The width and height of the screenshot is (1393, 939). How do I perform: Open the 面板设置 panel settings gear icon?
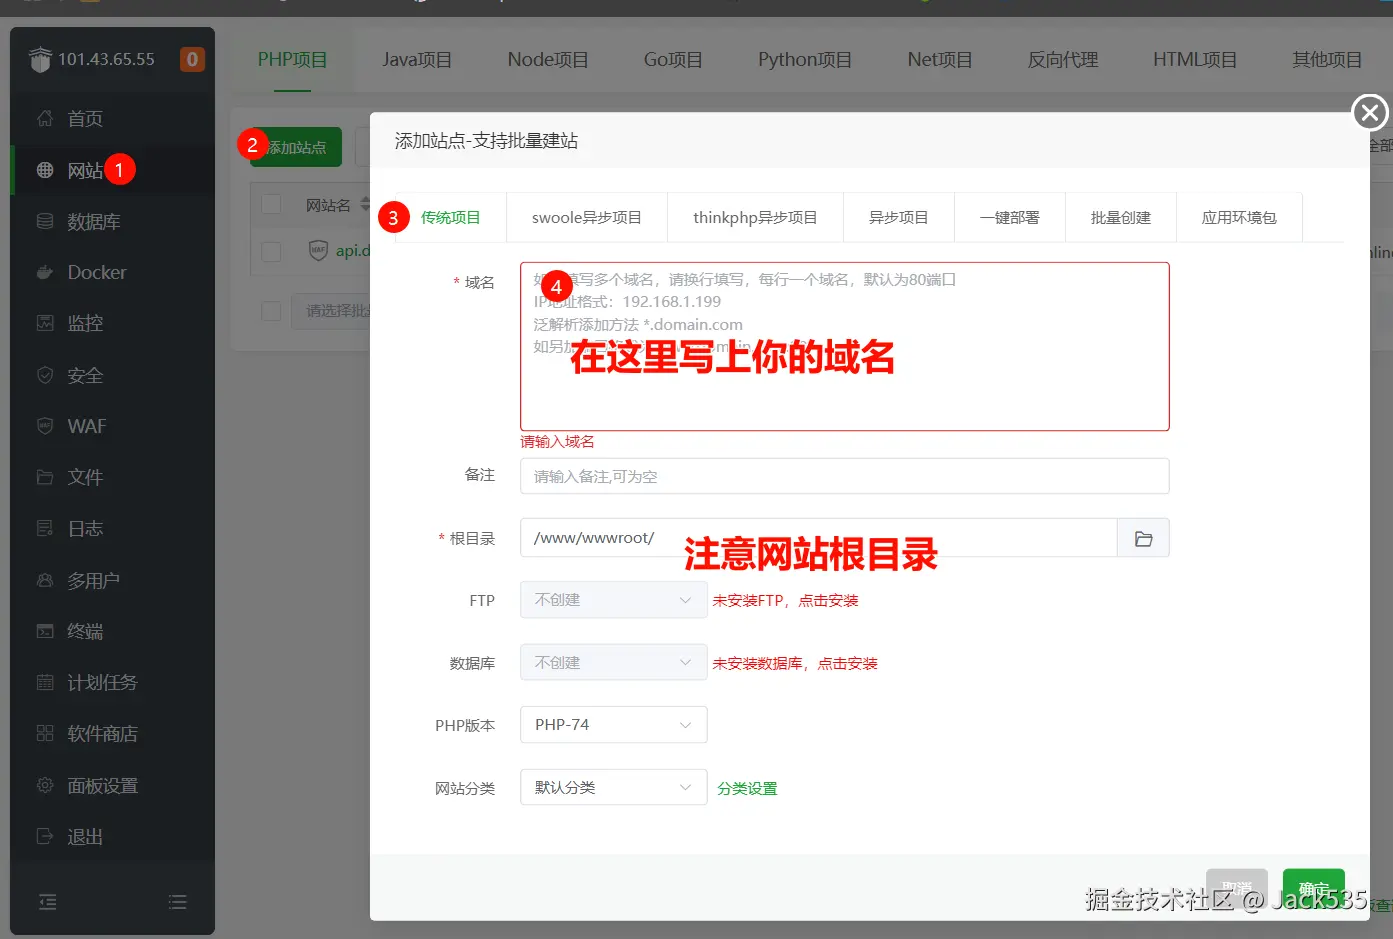click(x=45, y=785)
